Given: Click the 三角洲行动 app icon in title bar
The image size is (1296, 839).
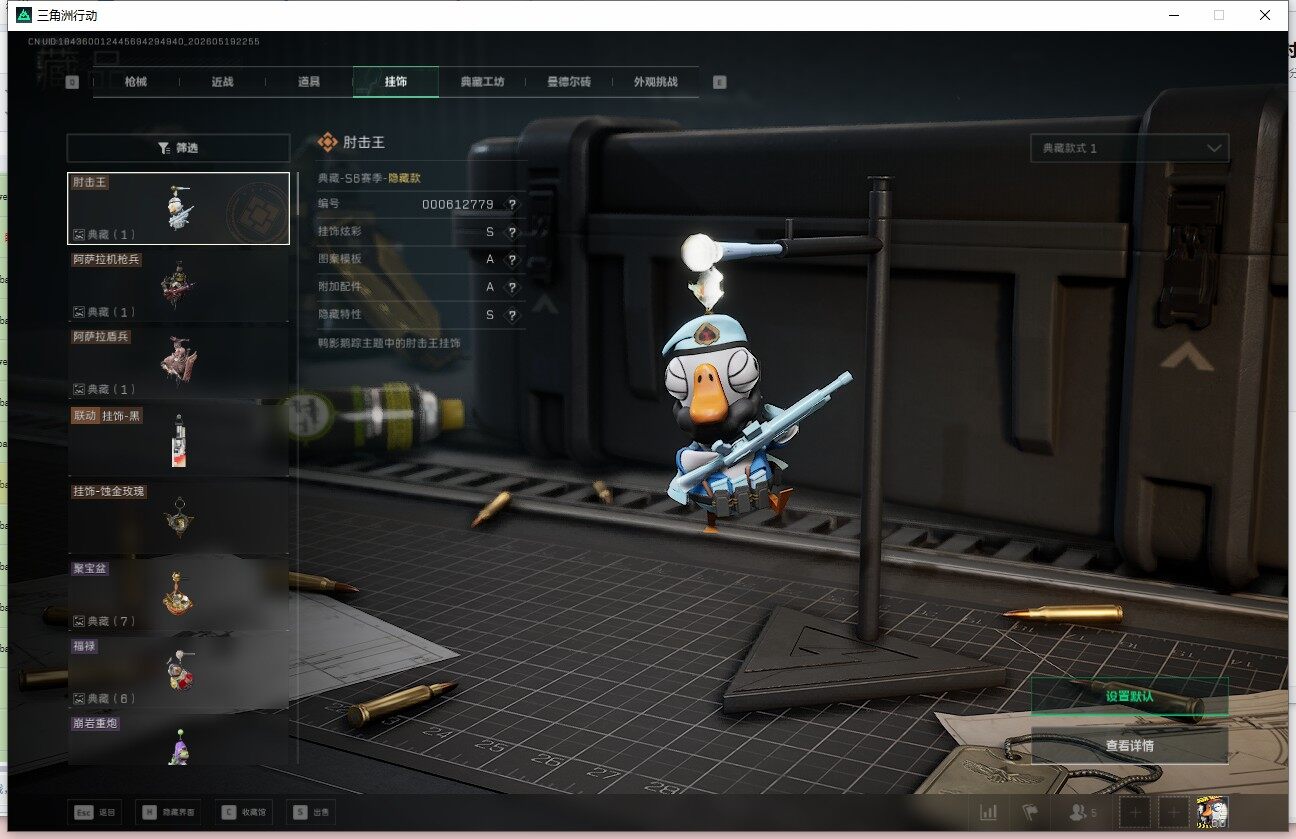Looking at the screenshot, I should pyautogui.click(x=23, y=15).
